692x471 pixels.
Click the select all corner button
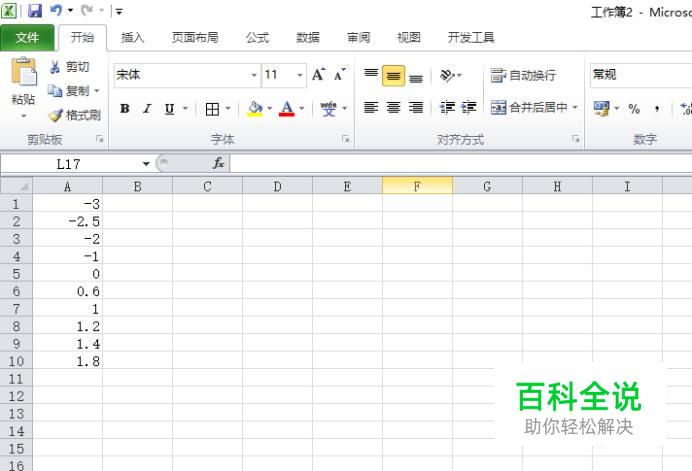point(16,186)
